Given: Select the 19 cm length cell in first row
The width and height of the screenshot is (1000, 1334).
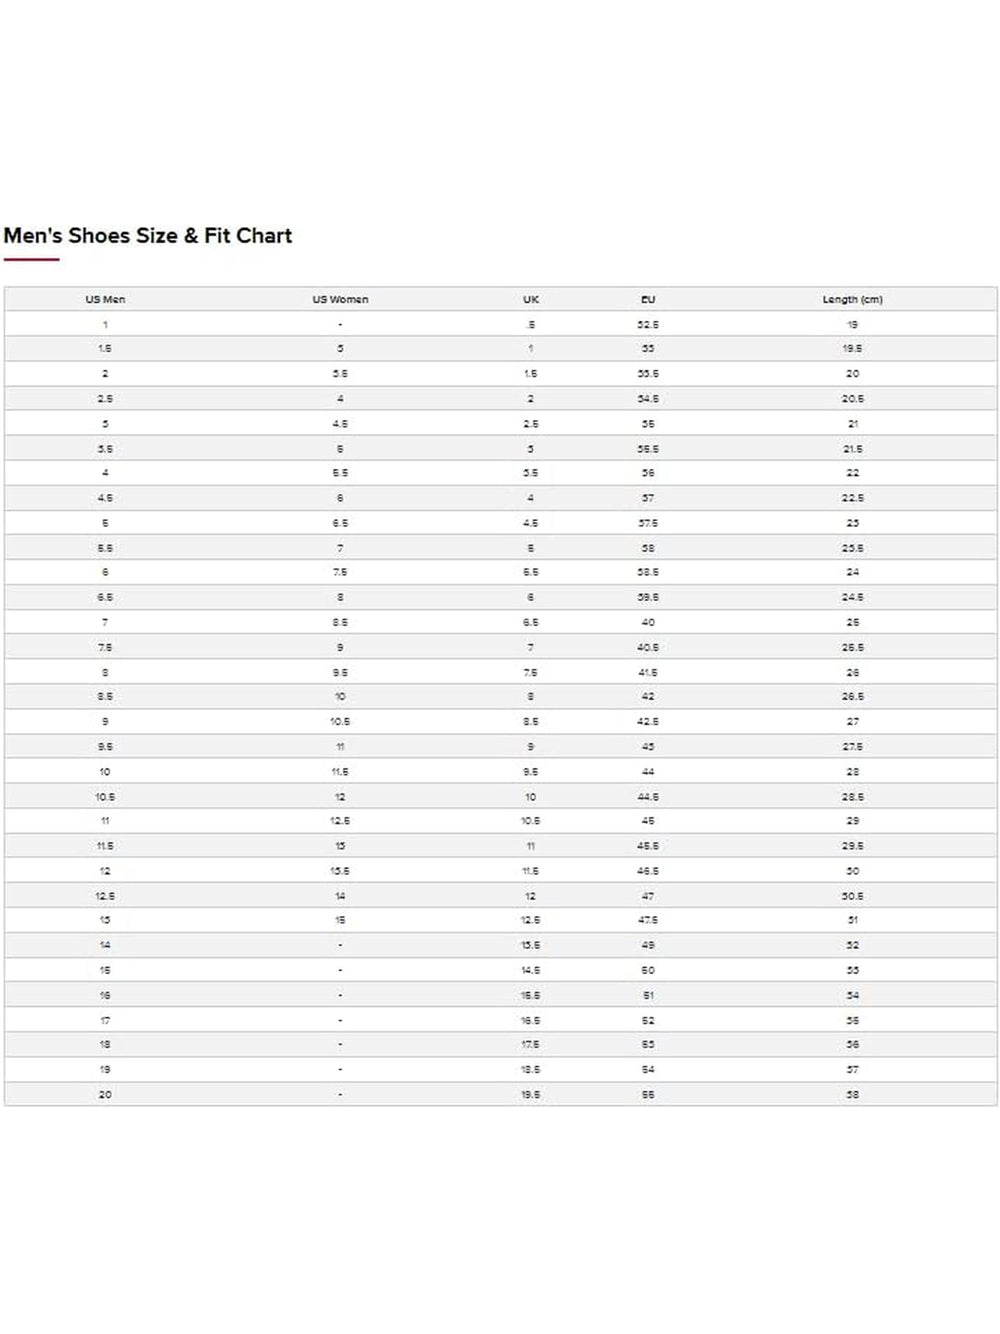Looking at the screenshot, I should point(852,325).
